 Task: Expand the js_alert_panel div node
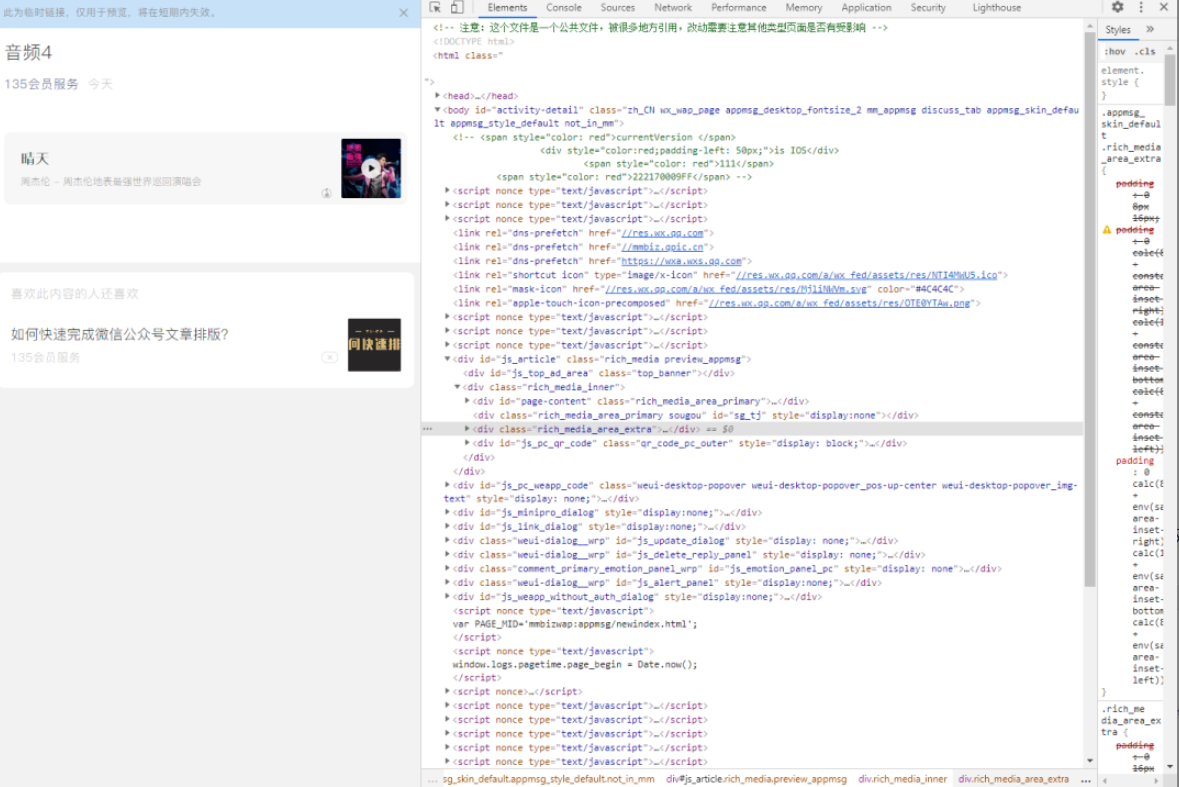[x=447, y=583]
